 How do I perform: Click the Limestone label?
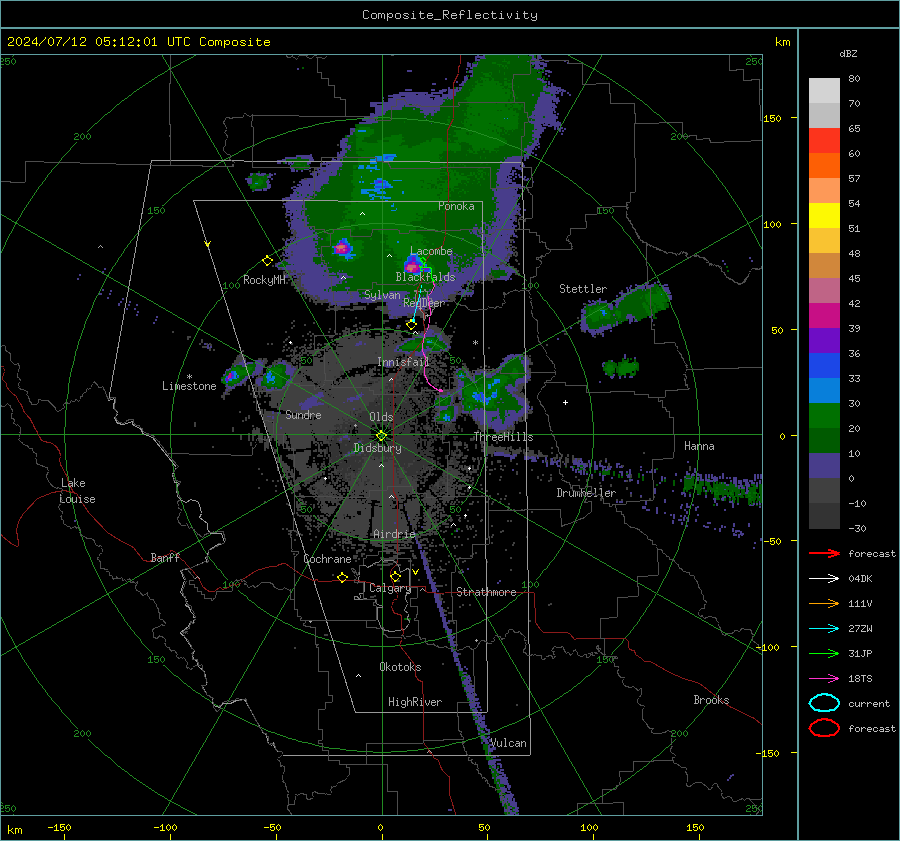coord(189,386)
